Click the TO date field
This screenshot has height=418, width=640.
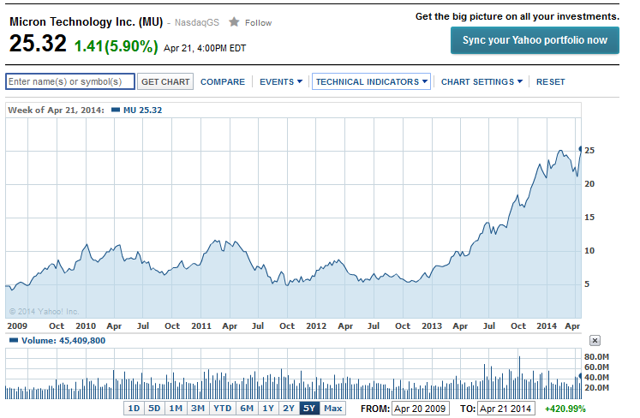point(506,409)
